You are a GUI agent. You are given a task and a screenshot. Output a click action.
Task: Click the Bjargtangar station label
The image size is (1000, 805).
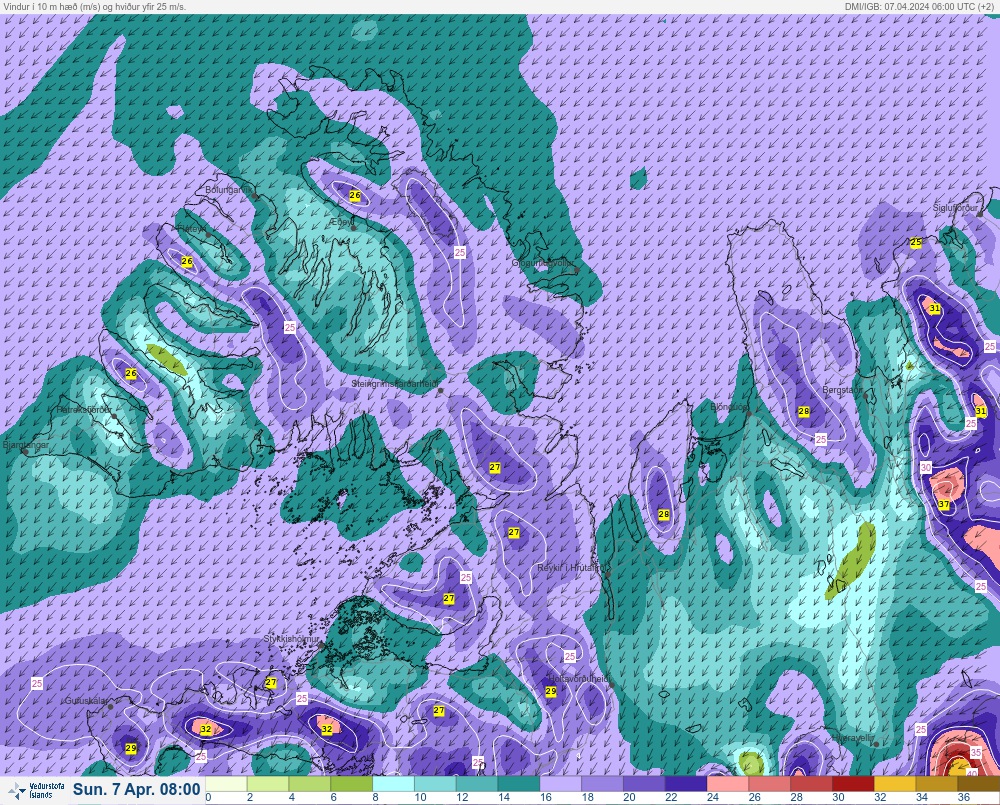26,445
